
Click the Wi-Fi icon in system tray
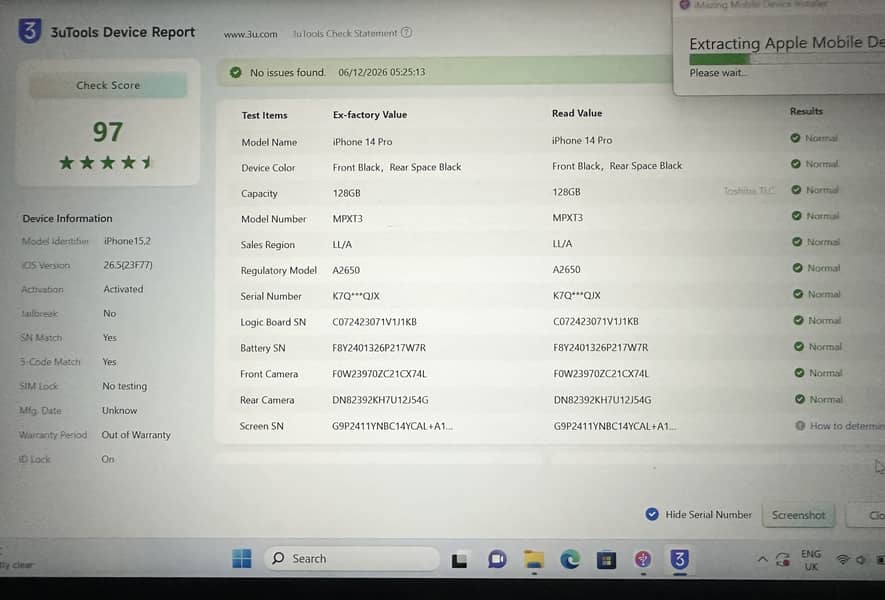[x=843, y=560]
